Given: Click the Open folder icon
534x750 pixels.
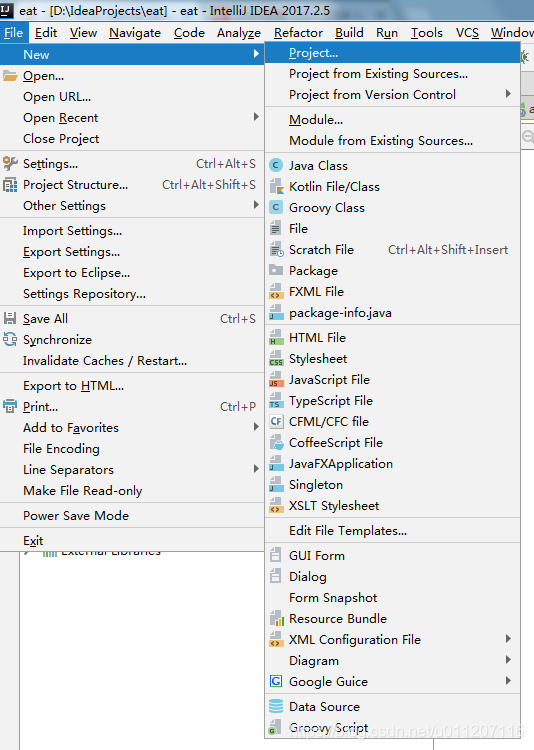Looking at the screenshot, I should [10, 76].
